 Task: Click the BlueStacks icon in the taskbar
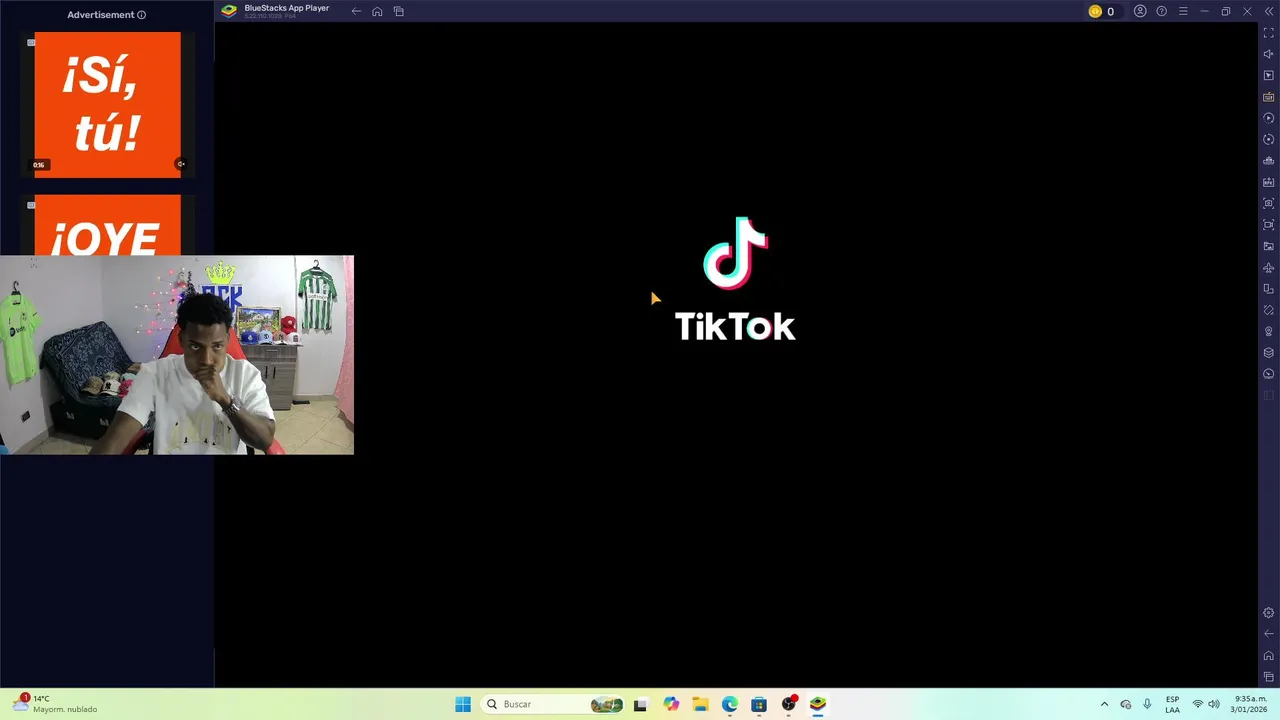point(818,704)
